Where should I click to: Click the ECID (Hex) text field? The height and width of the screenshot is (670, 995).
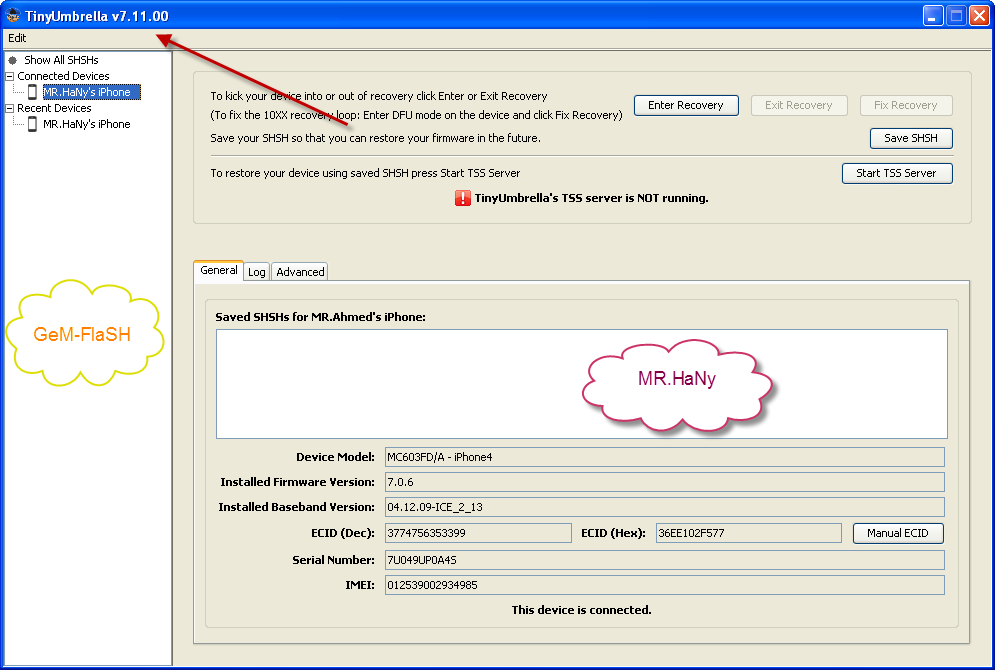click(748, 533)
